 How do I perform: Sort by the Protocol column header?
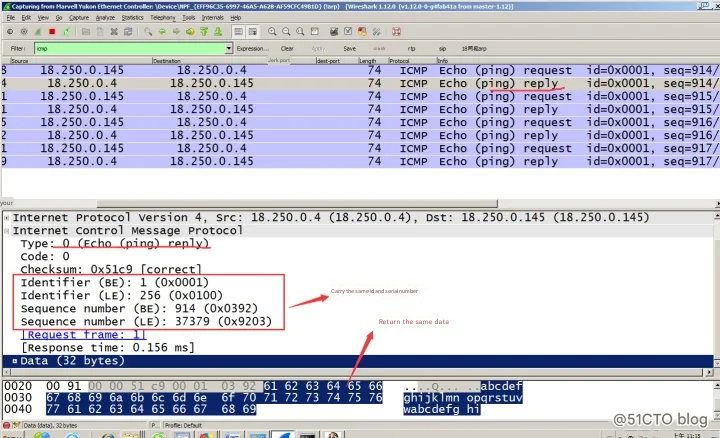[412, 61]
